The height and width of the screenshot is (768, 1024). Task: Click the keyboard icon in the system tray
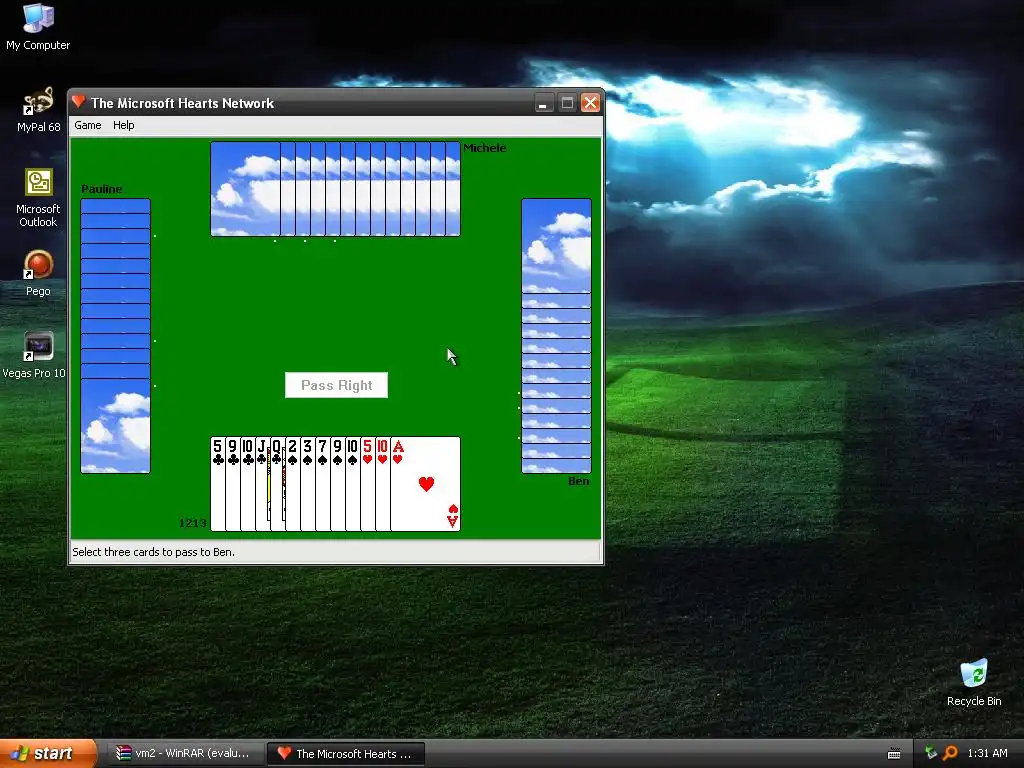pos(894,754)
